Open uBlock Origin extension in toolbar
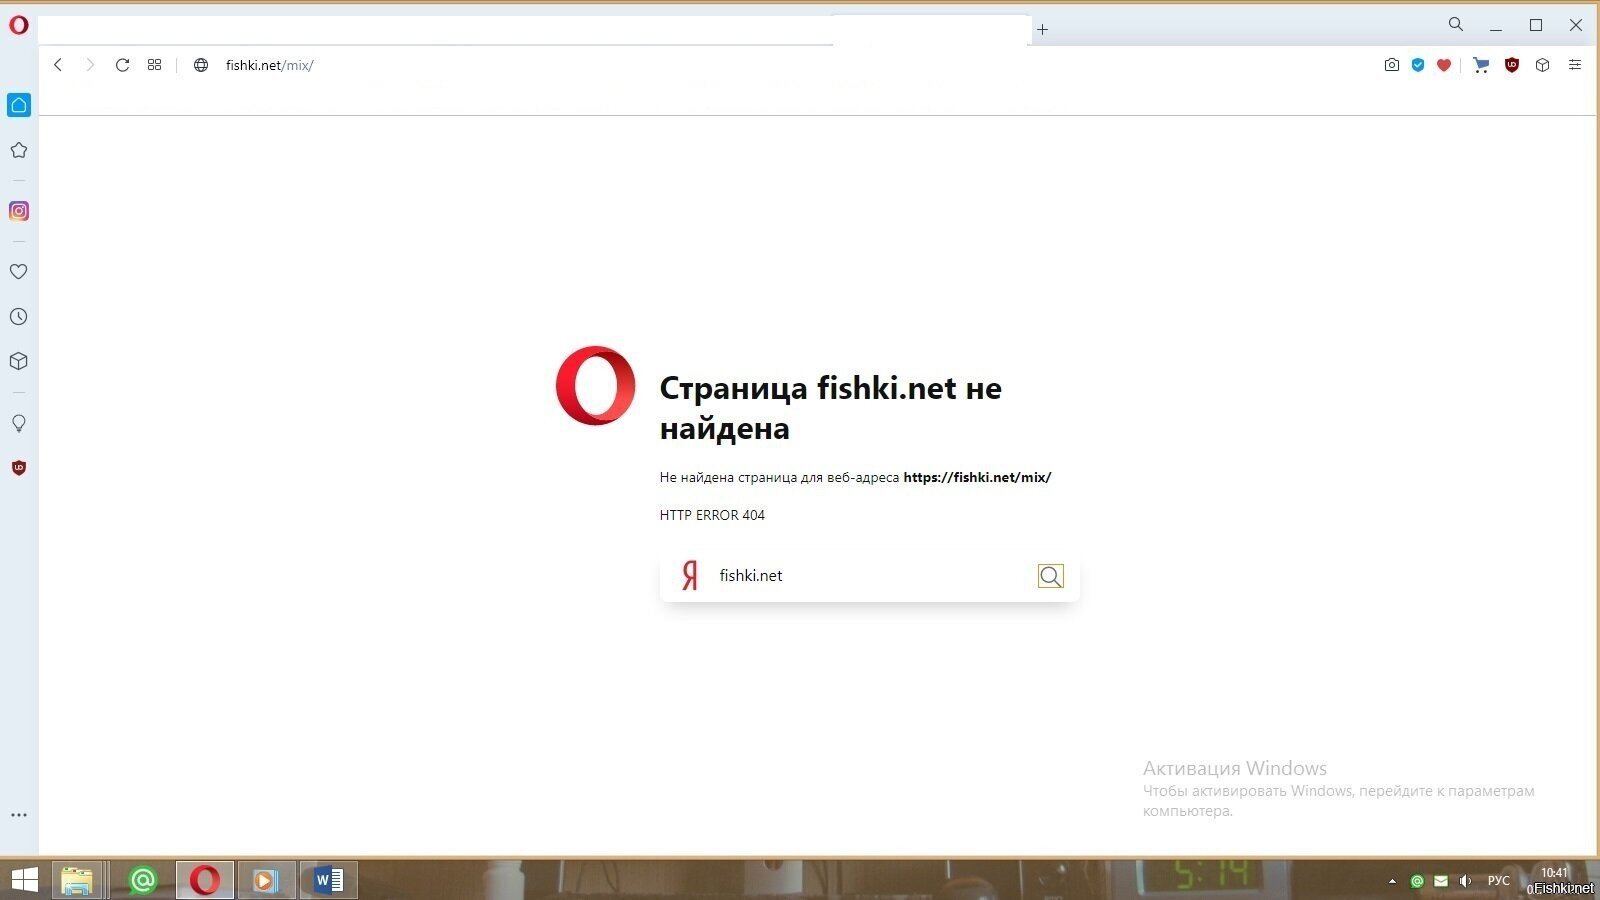 [1512, 65]
